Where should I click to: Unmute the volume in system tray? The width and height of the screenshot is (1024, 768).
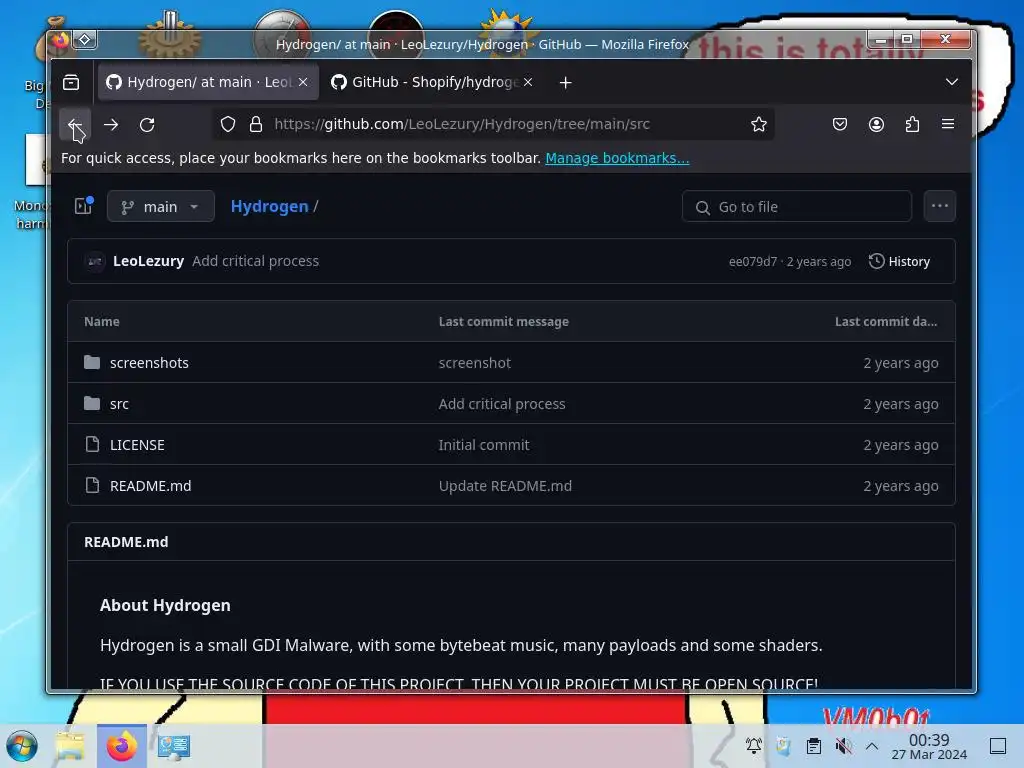coord(843,746)
